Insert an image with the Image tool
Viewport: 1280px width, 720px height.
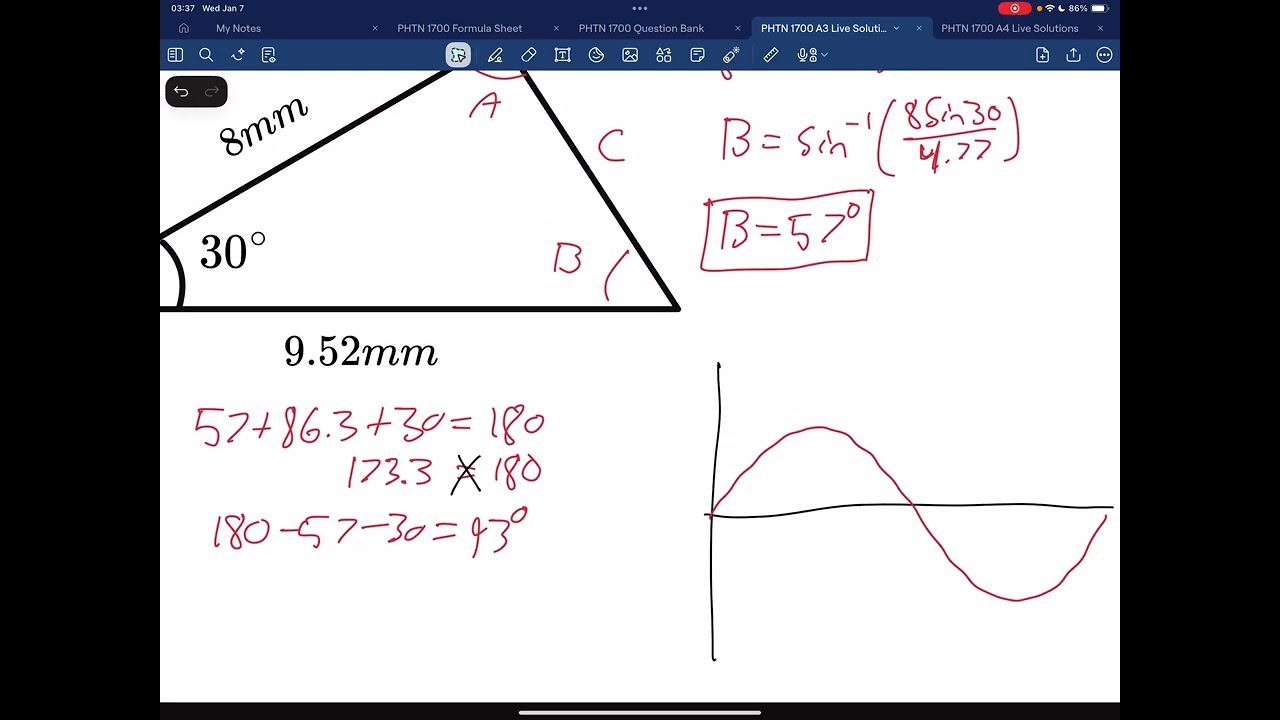[x=630, y=55]
